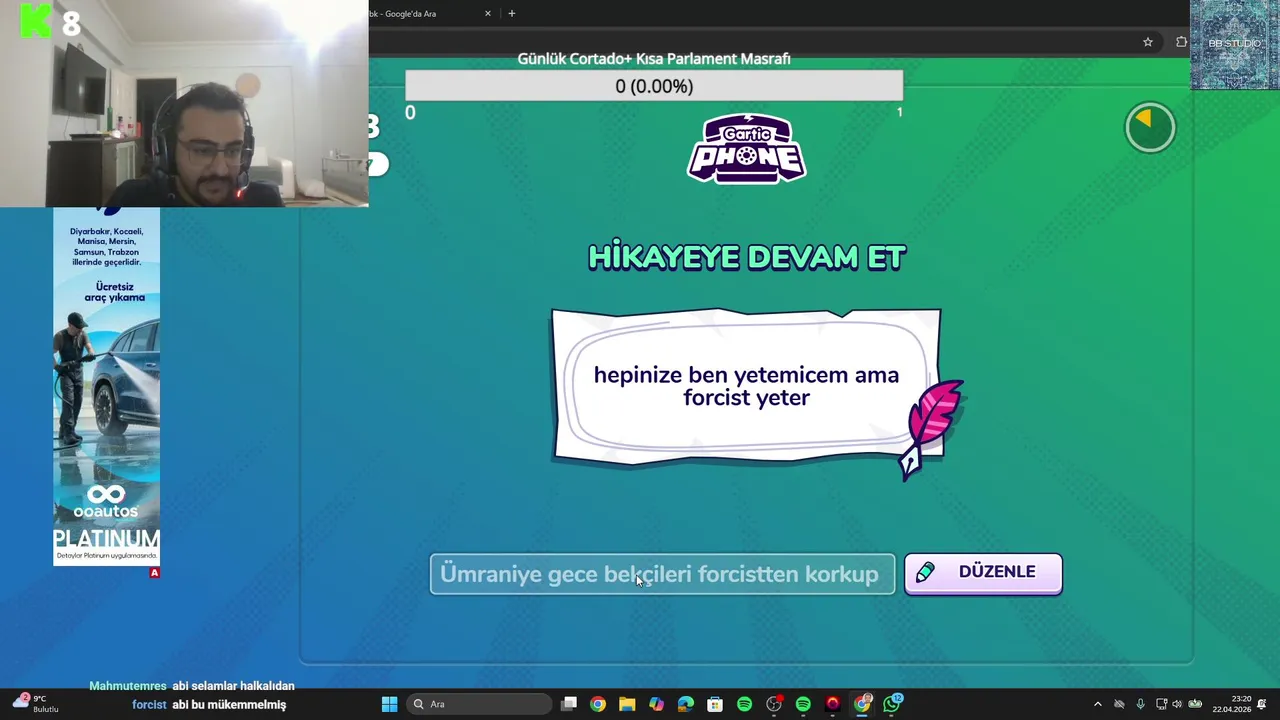Screen dimensions: 1280x720
Task: Click the webcam overlay of the streamer
Action: 184,103
